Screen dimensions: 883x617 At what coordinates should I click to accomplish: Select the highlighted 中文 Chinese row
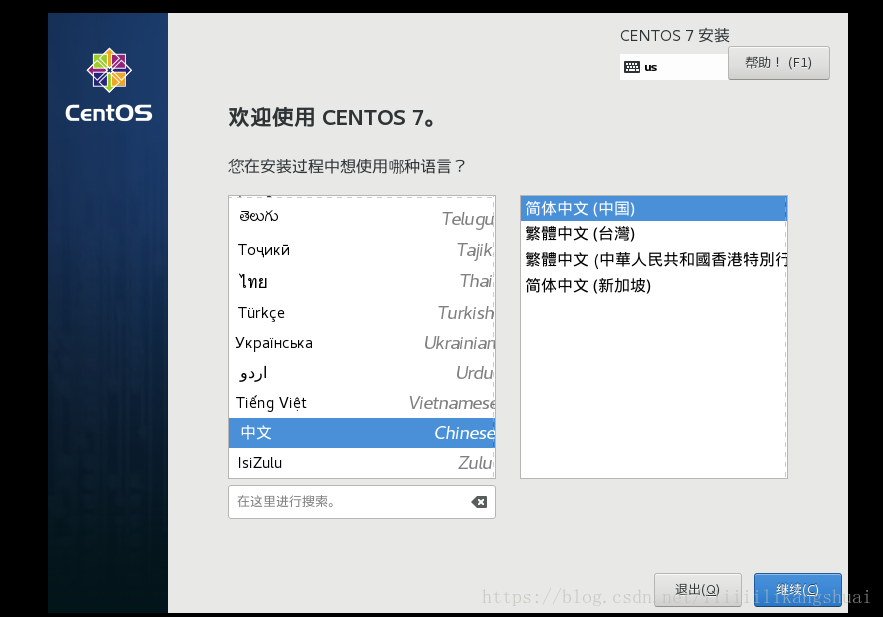pos(362,433)
